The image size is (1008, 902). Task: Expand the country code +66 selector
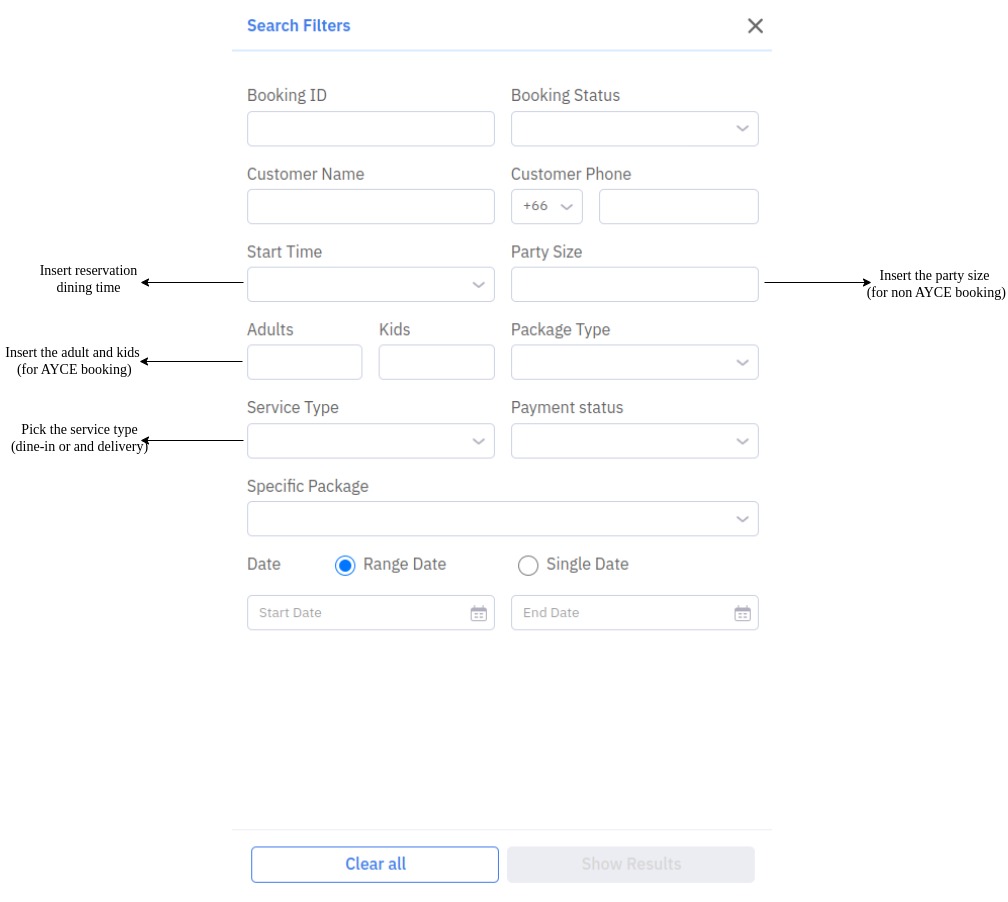pyautogui.click(x=546, y=206)
